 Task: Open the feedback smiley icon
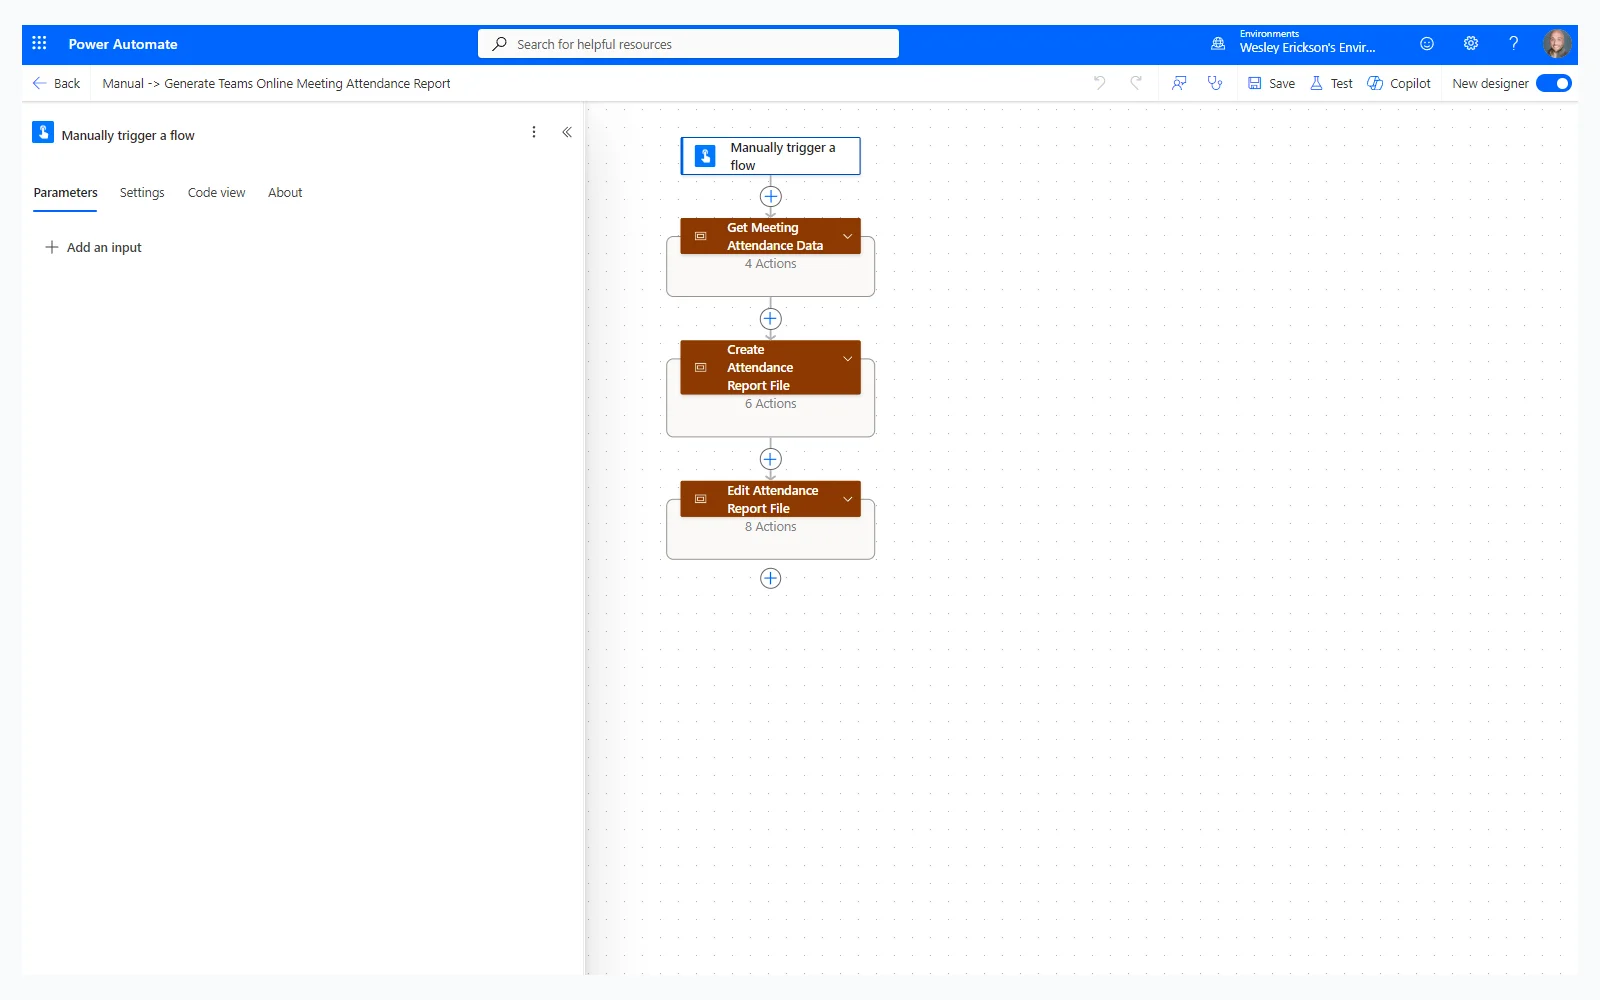coord(1427,43)
